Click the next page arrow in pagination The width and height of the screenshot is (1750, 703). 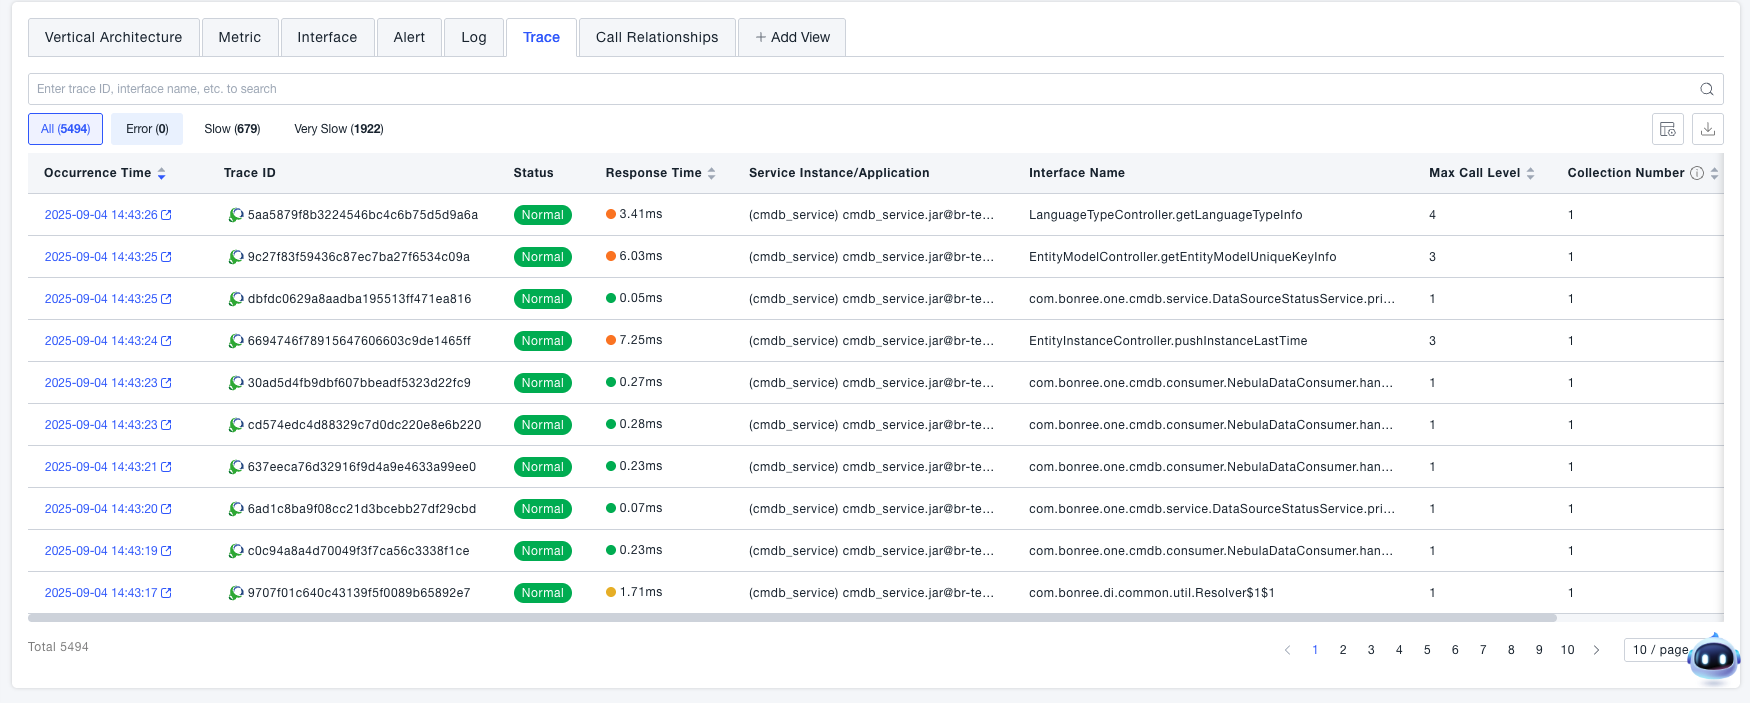coord(1596,650)
